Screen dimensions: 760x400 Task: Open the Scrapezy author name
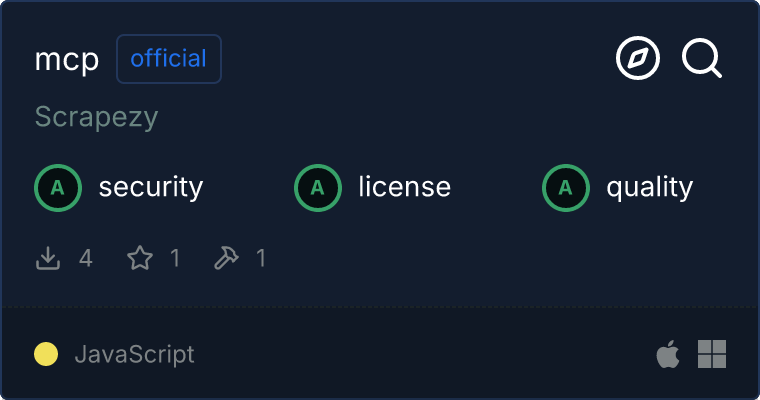point(96,117)
